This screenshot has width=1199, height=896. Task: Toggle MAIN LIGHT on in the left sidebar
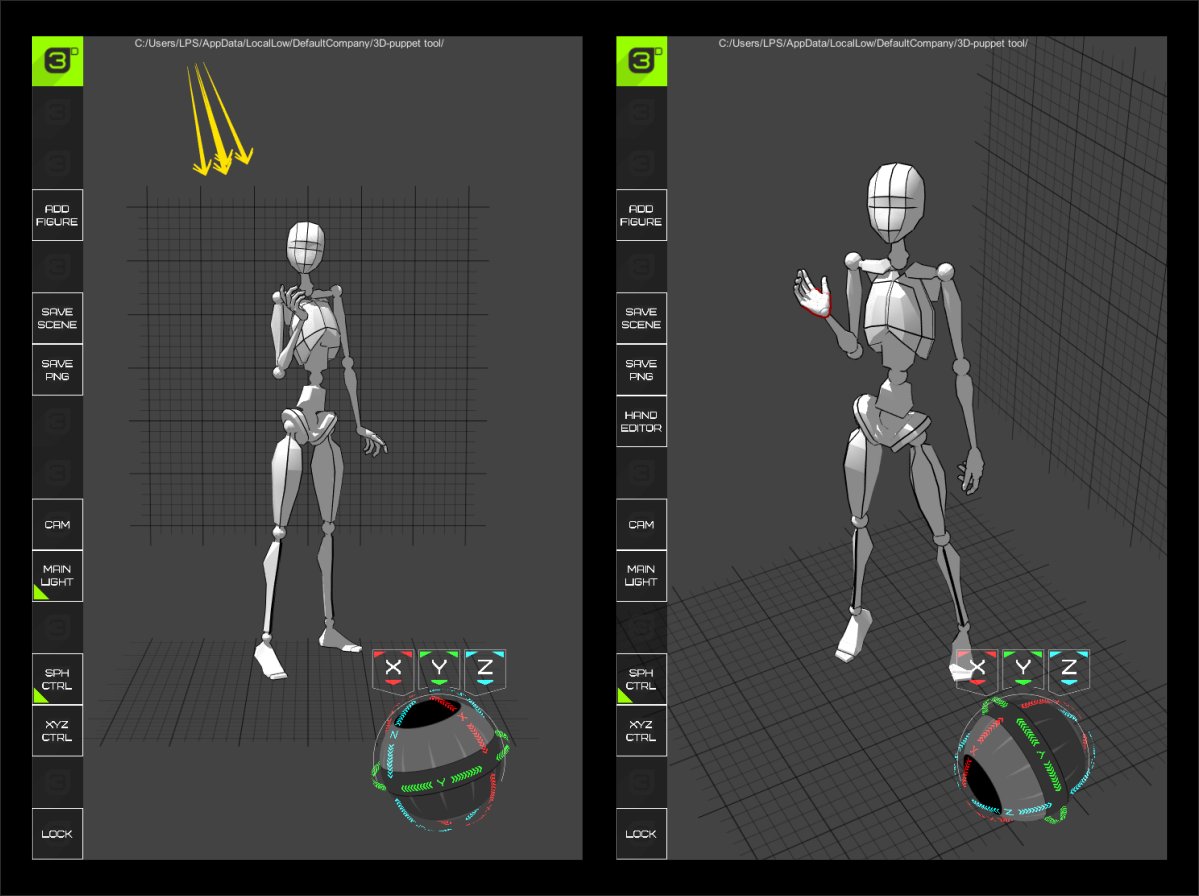point(57,576)
